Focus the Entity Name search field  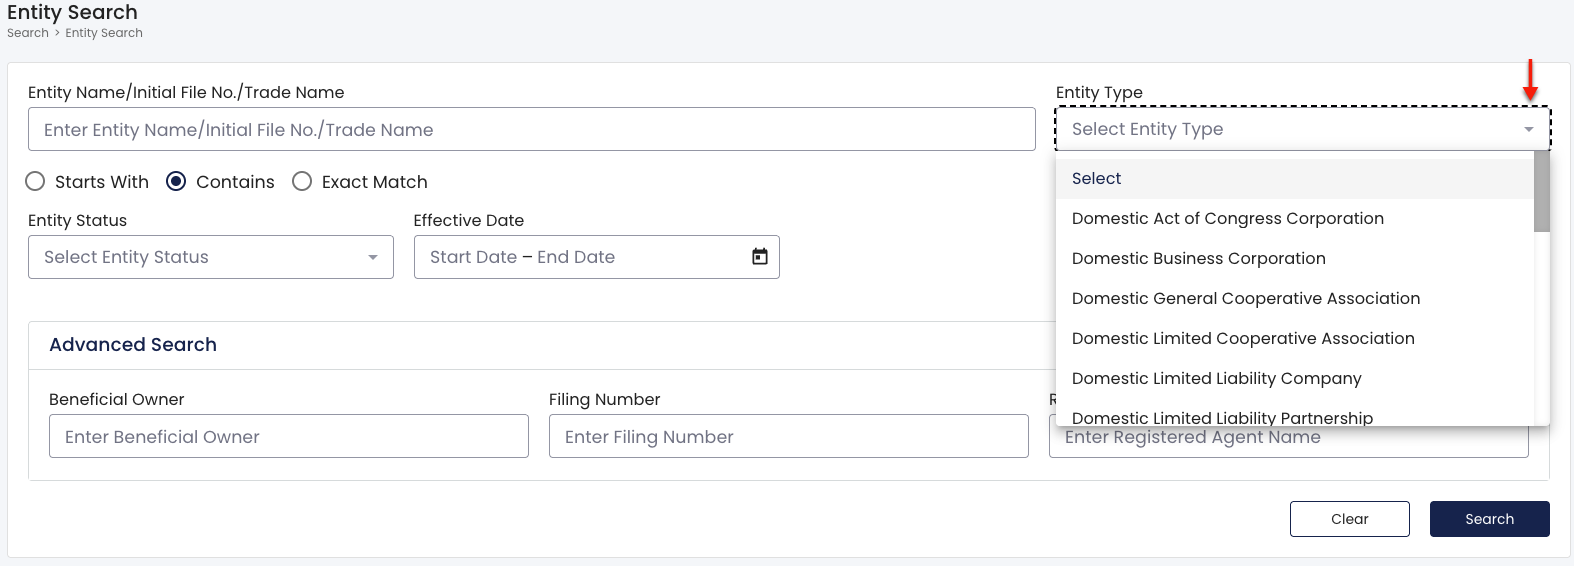click(532, 129)
